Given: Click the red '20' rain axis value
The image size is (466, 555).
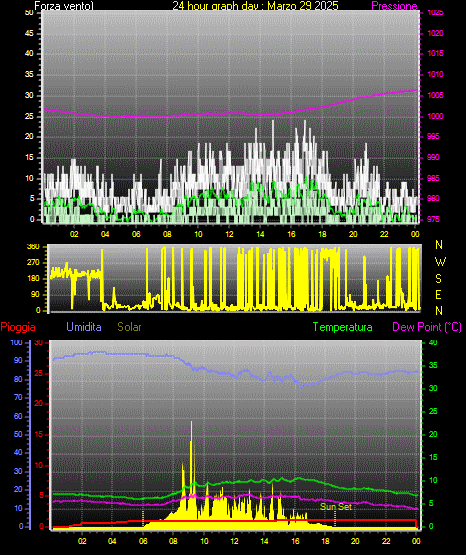Looking at the screenshot, I should pos(39,404).
